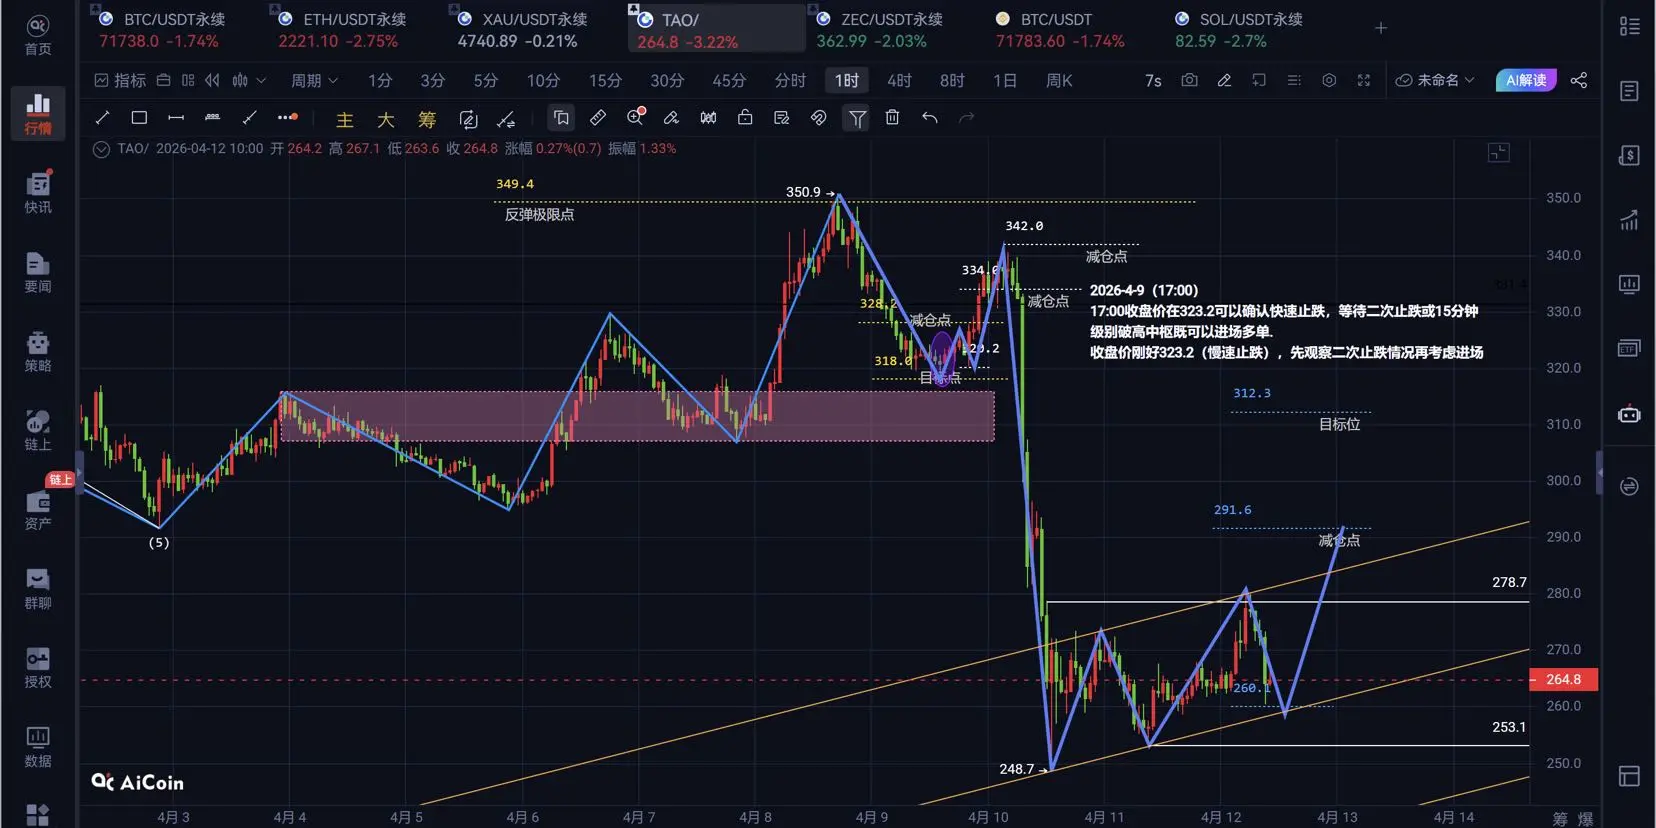Screen dimensions: 1656x828
Task: Open the 快讯 news flash sidebar icon
Action: pos(38,193)
